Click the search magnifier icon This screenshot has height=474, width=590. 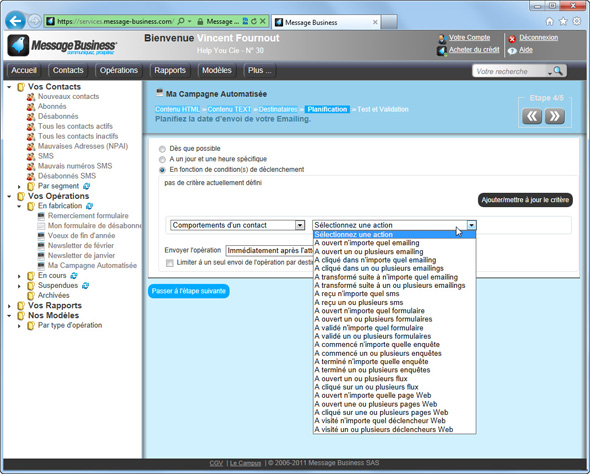558,71
